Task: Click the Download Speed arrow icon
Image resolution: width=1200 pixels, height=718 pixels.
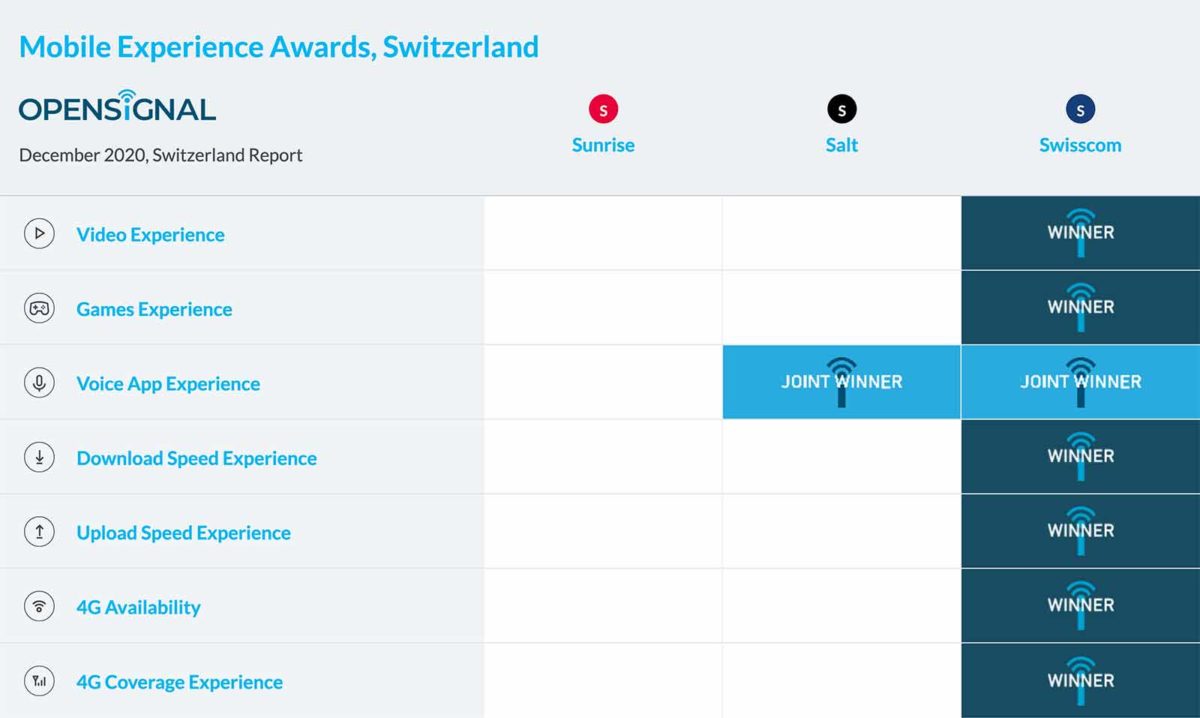Action: coord(39,458)
